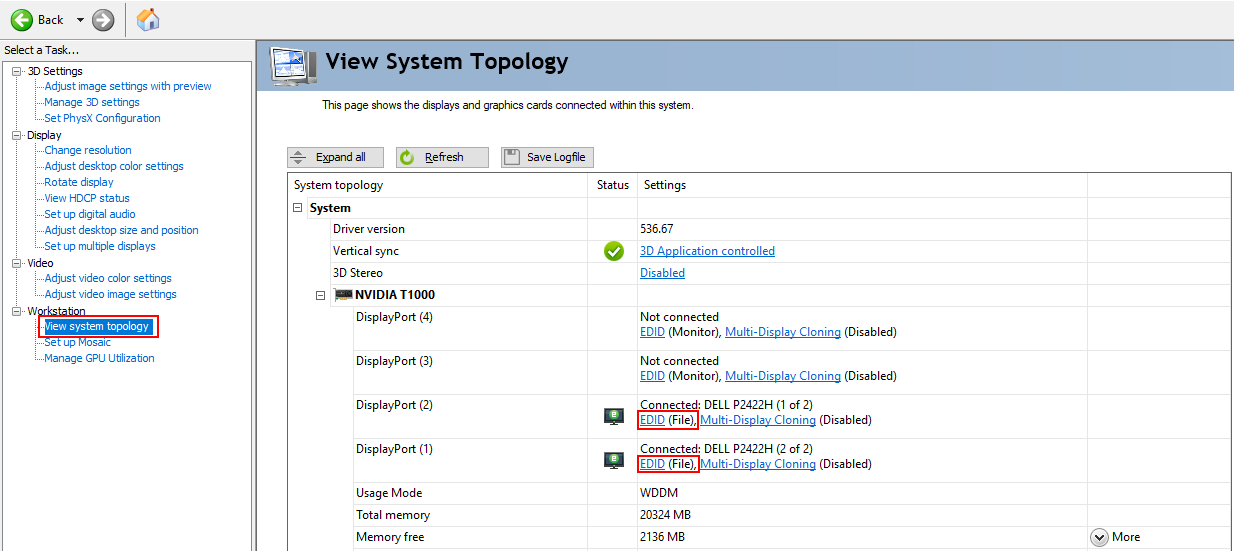Click the View System Topology header icon

click(294, 68)
